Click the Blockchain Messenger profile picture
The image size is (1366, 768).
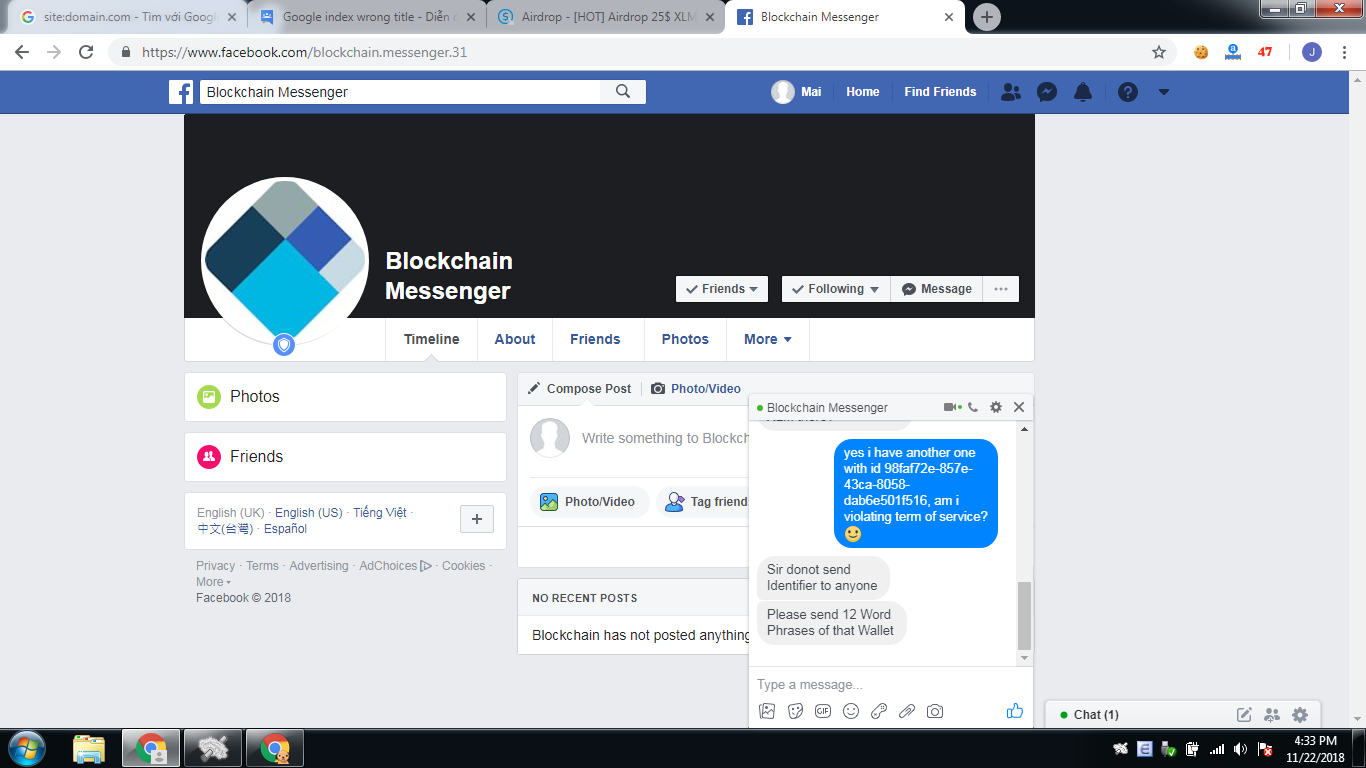pos(285,261)
